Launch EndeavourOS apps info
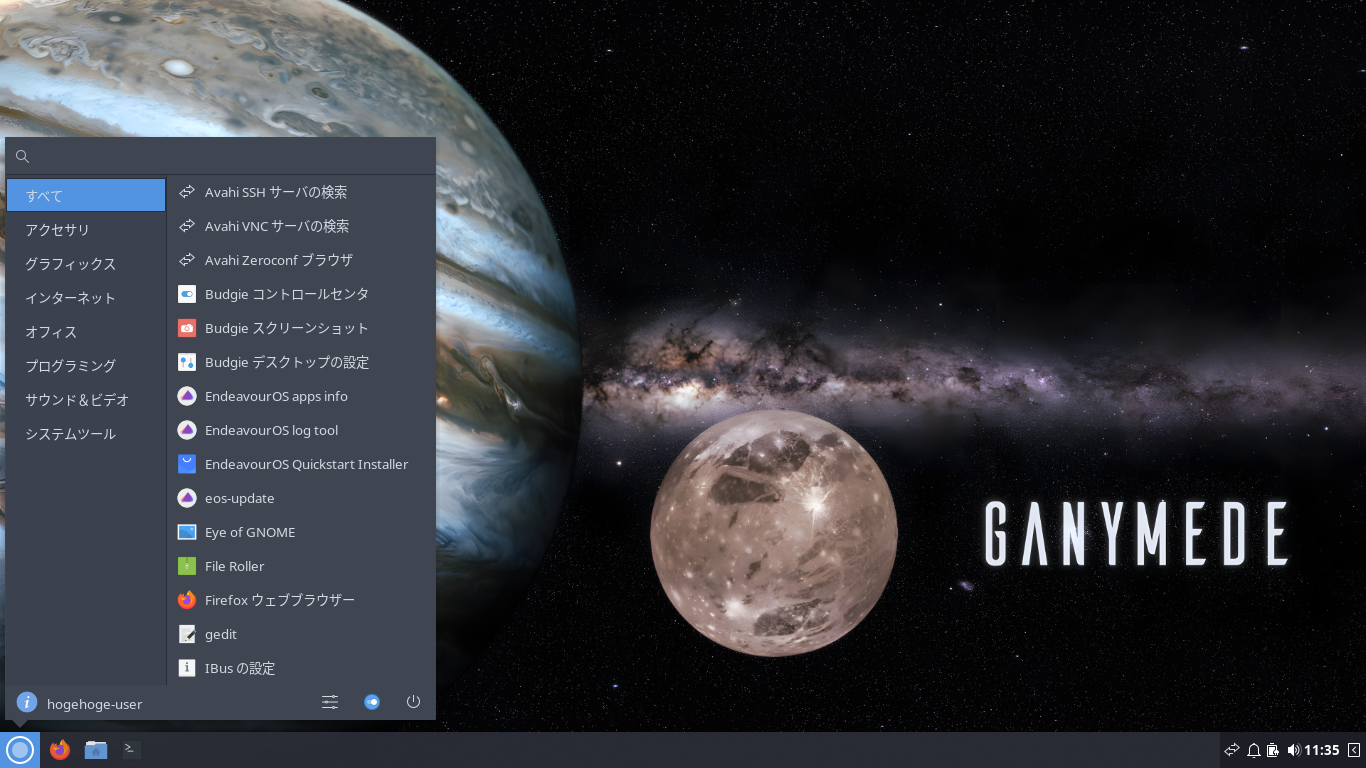The height and width of the screenshot is (768, 1366). pyautogui.click(x=301, y=396)
